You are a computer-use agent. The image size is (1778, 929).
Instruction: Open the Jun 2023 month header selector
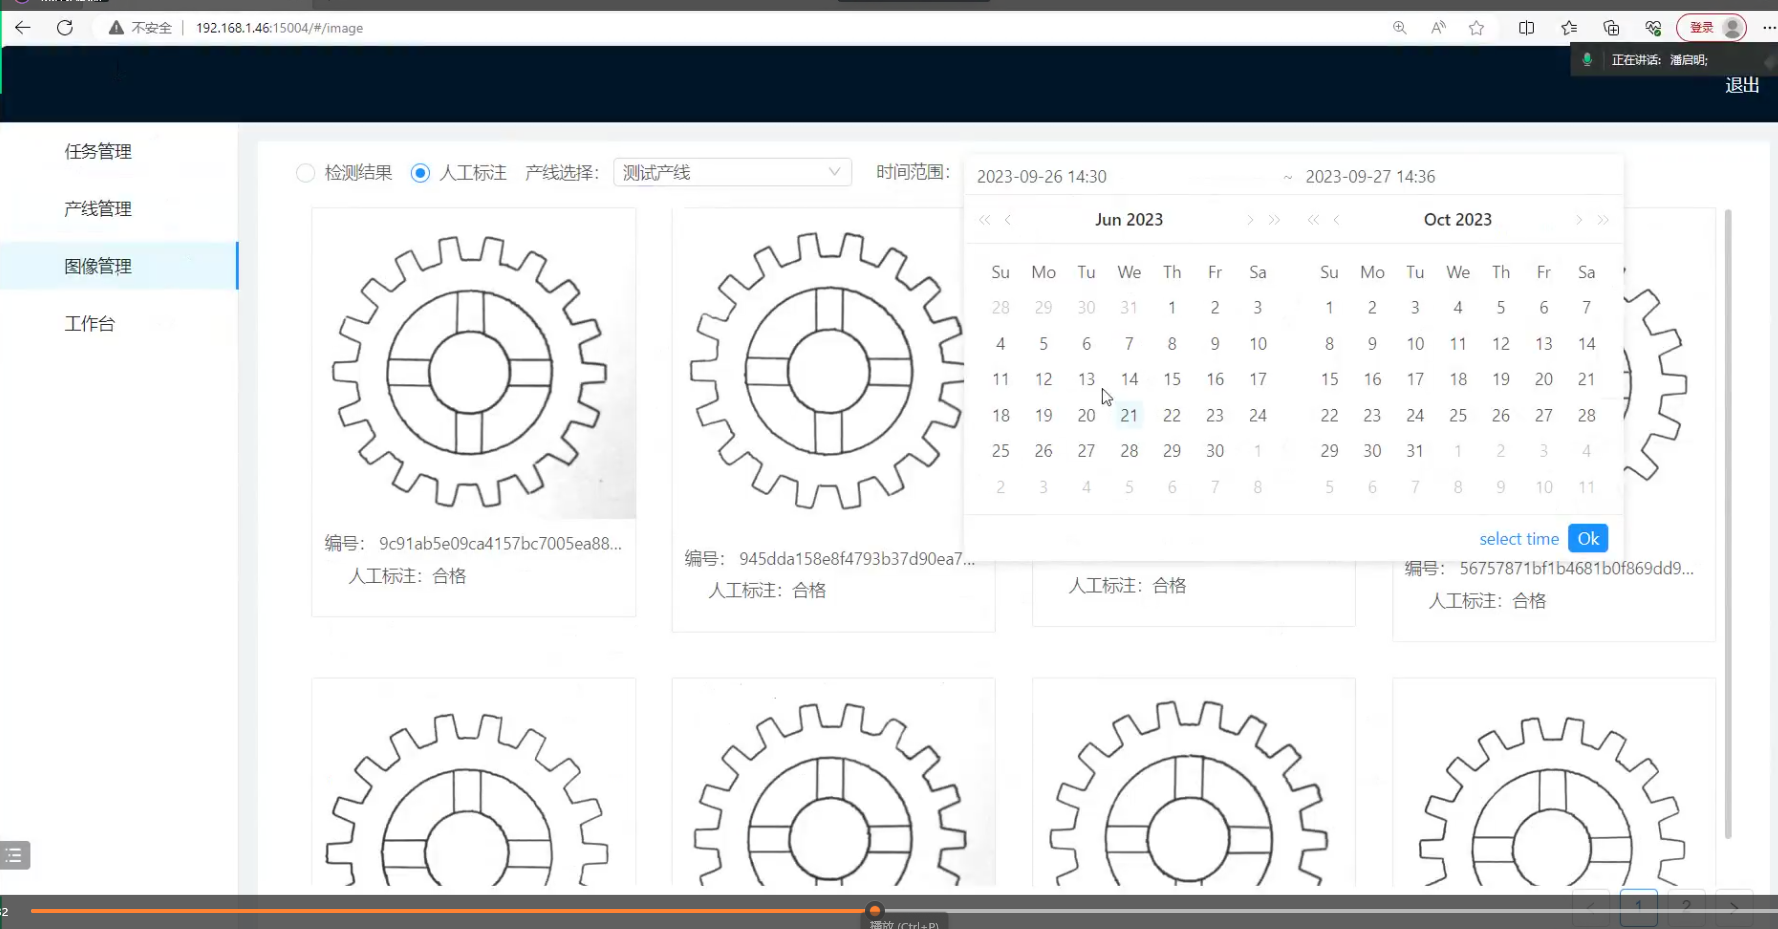pyautogui.click(x=1129, y=220)
